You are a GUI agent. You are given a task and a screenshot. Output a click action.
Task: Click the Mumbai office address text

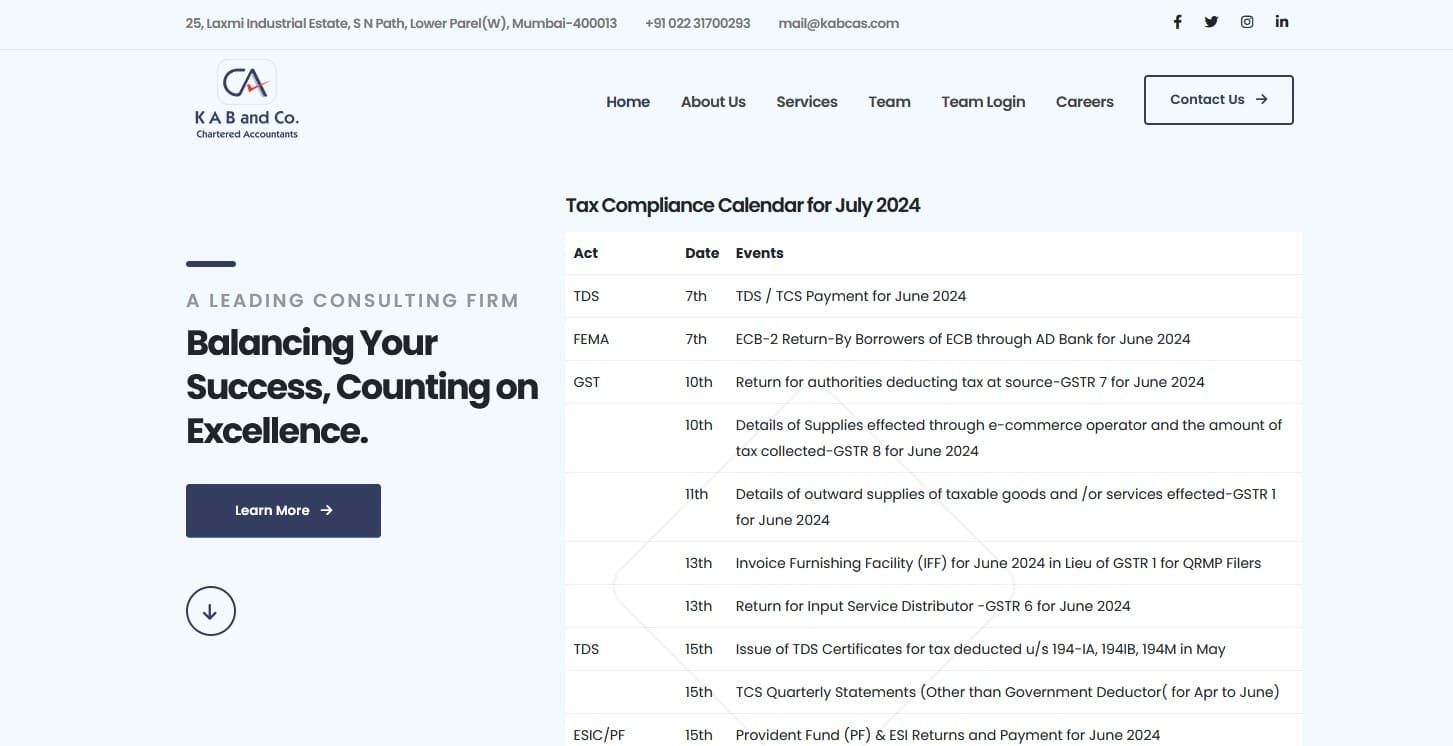[x=401, y=23]
